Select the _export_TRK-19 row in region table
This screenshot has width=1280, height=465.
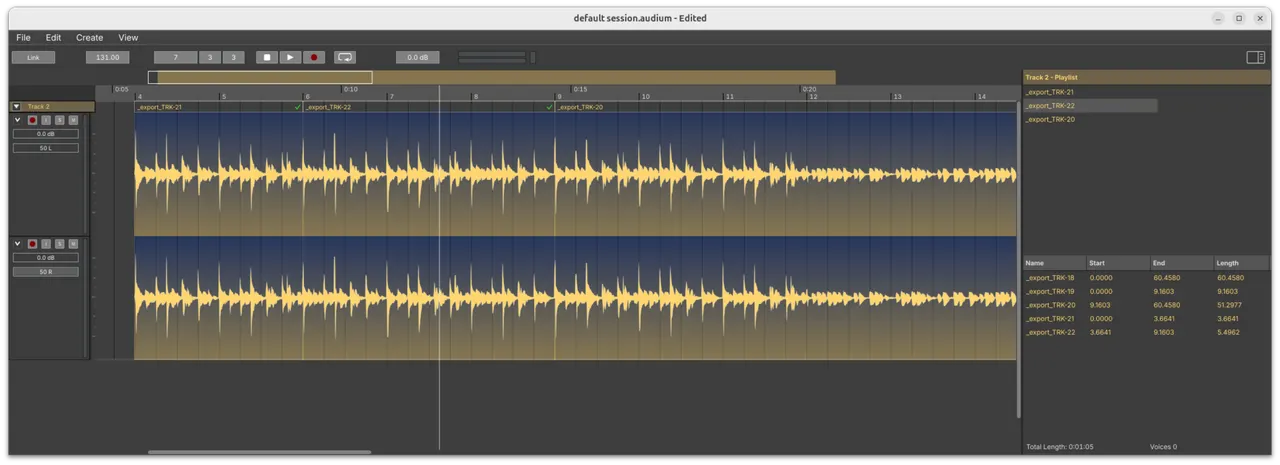[1147, 292]
